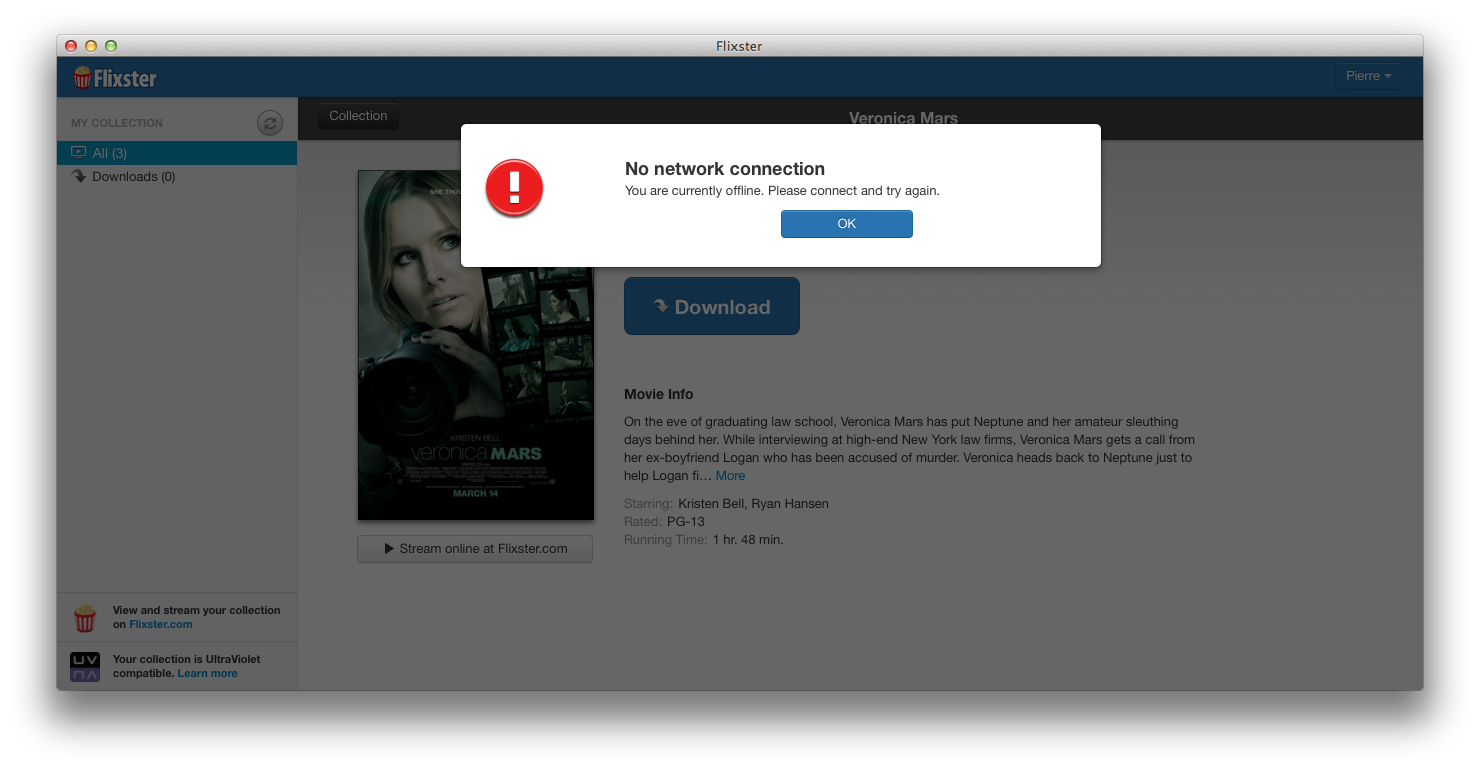Click the UltraViolet UV logo icon
This screenshot has width=1480, height=769.
[x=85, y=666]
